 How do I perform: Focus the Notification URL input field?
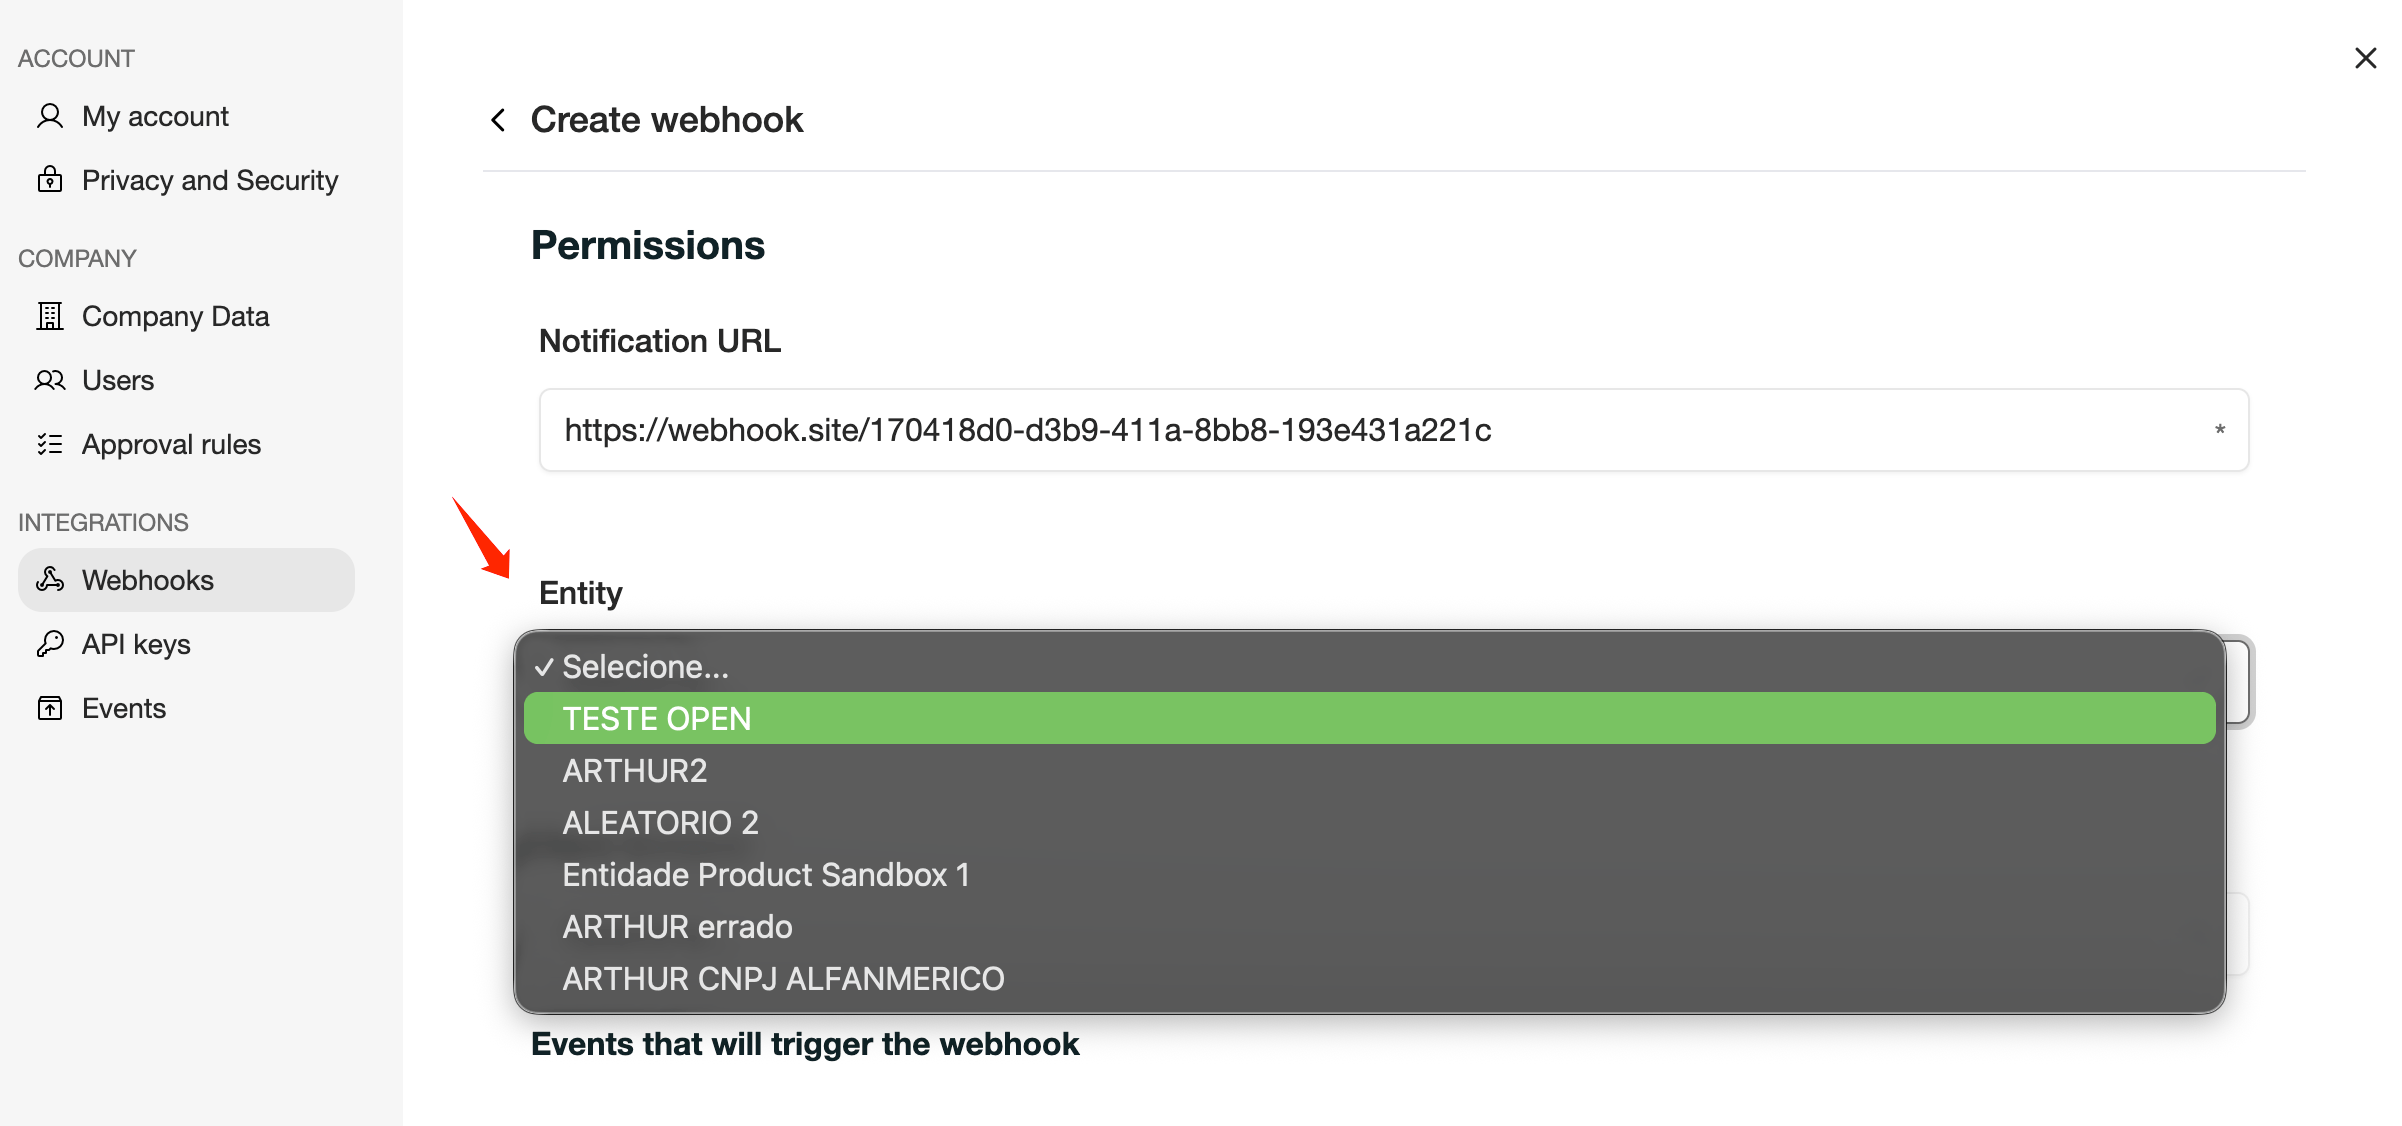[x=1393, y=430]
